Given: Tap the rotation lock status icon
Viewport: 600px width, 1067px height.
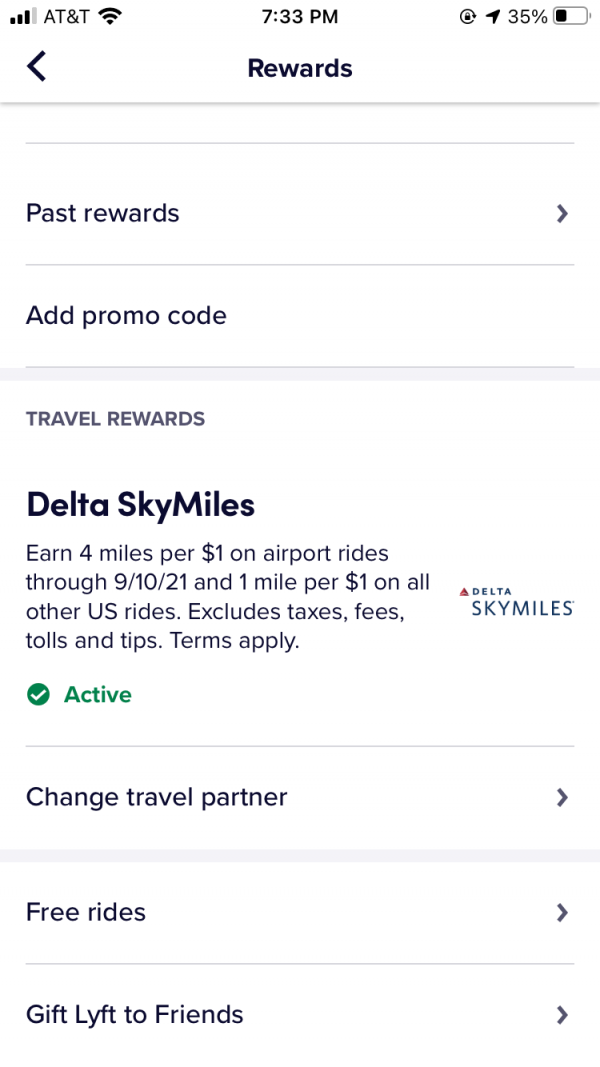Looking at the screenshot, I should point(467,17).
